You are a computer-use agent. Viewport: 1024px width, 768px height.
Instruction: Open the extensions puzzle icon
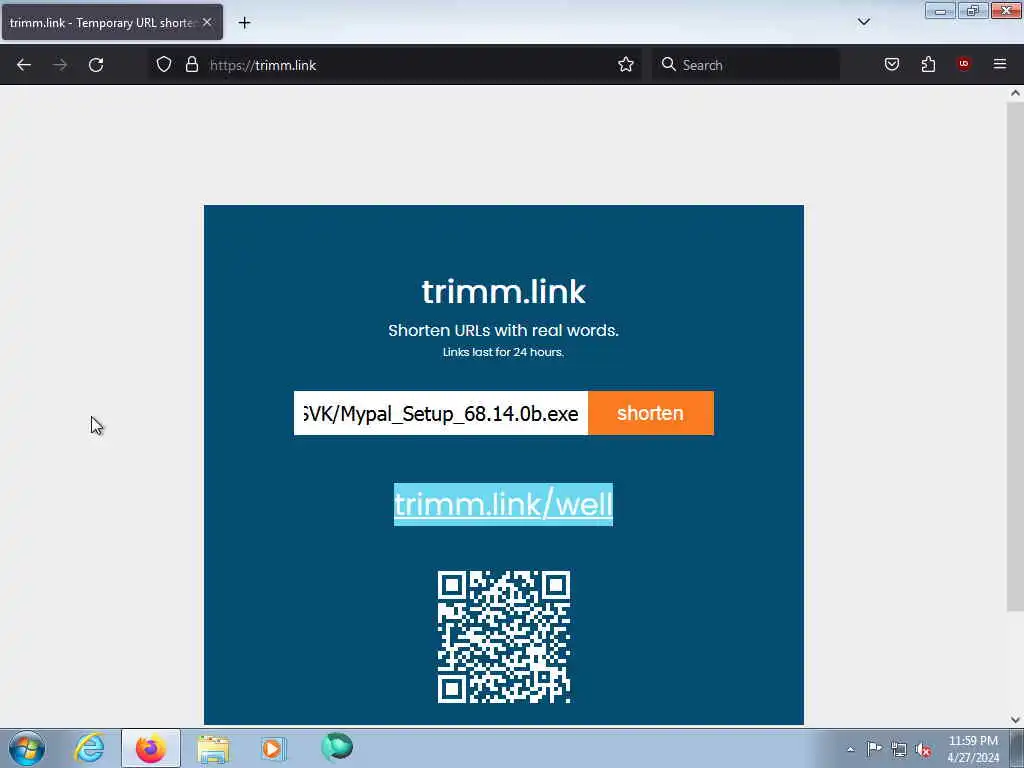click(928, 64)
